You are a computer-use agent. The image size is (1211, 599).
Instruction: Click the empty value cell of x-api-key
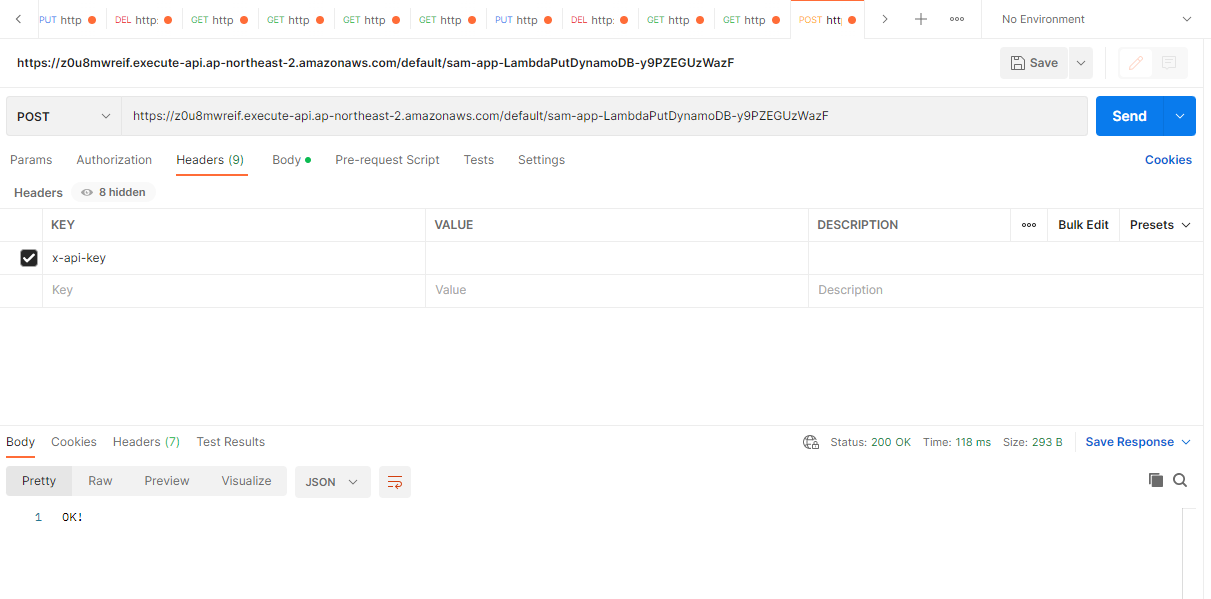coord(617,258)
